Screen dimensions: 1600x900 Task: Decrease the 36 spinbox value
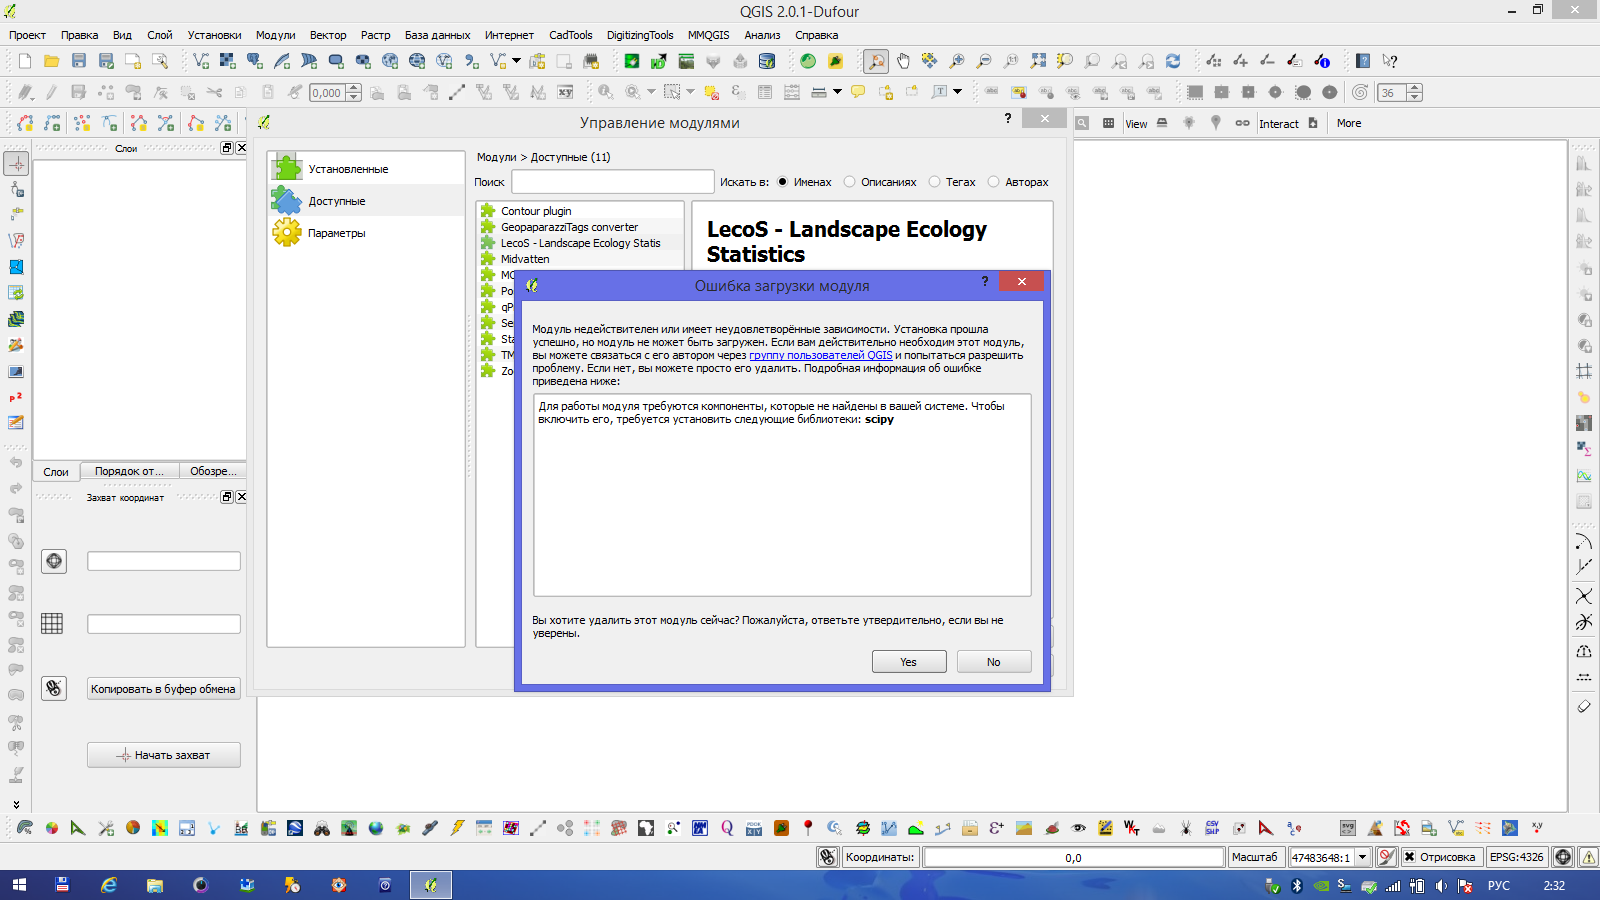(1414, 97)
